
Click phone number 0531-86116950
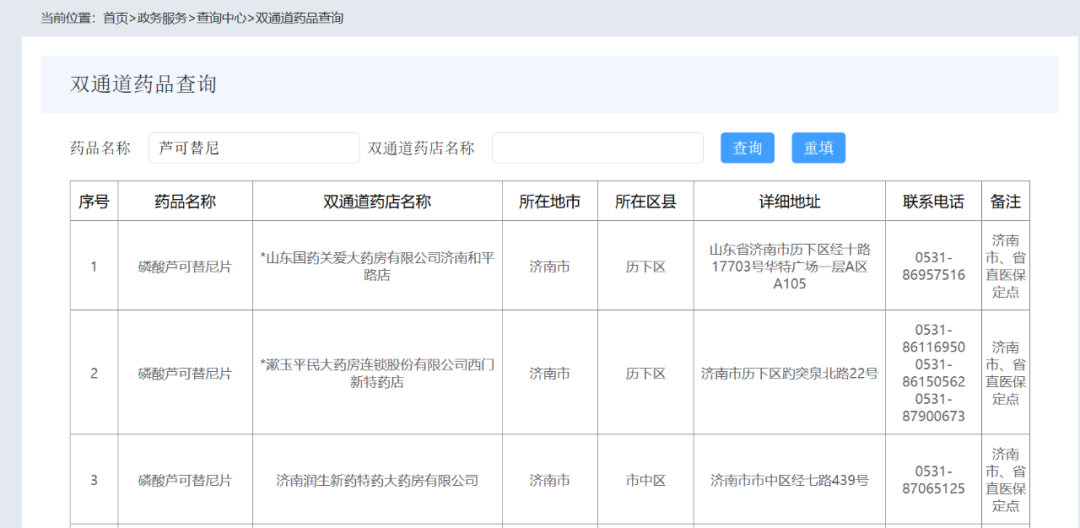coord(933,338)
